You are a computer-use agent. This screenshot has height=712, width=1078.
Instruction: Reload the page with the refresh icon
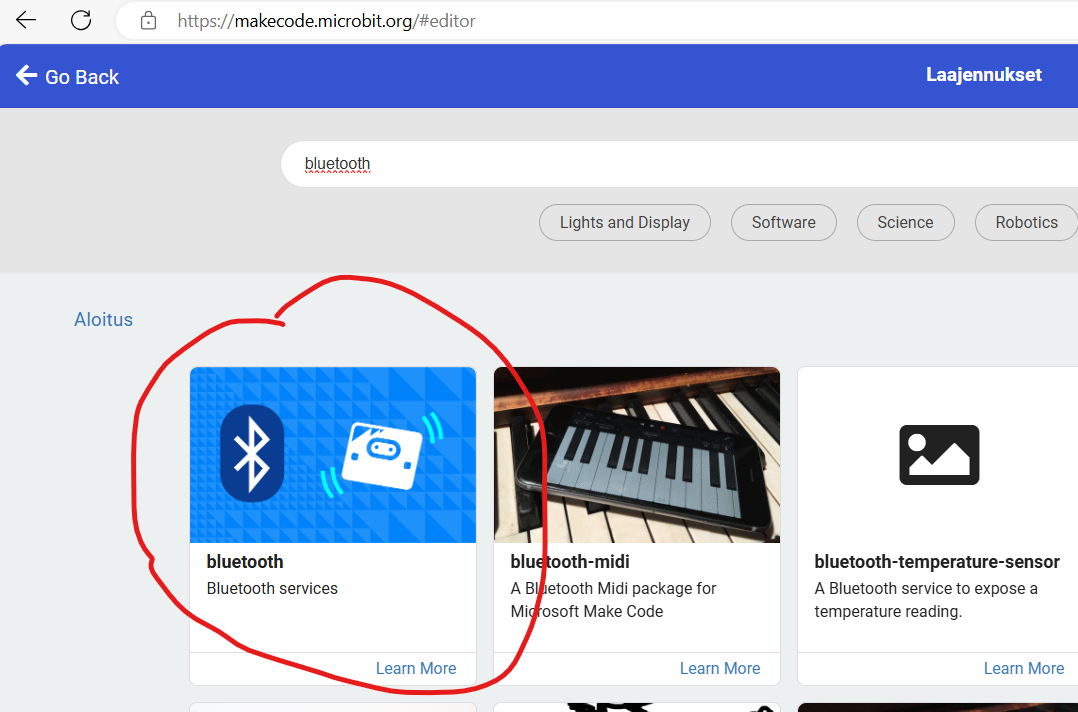[x=81, y=20]
